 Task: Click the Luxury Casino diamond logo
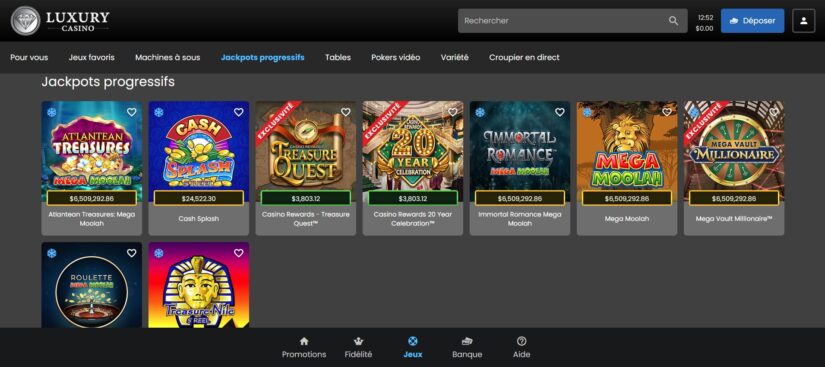25,21
